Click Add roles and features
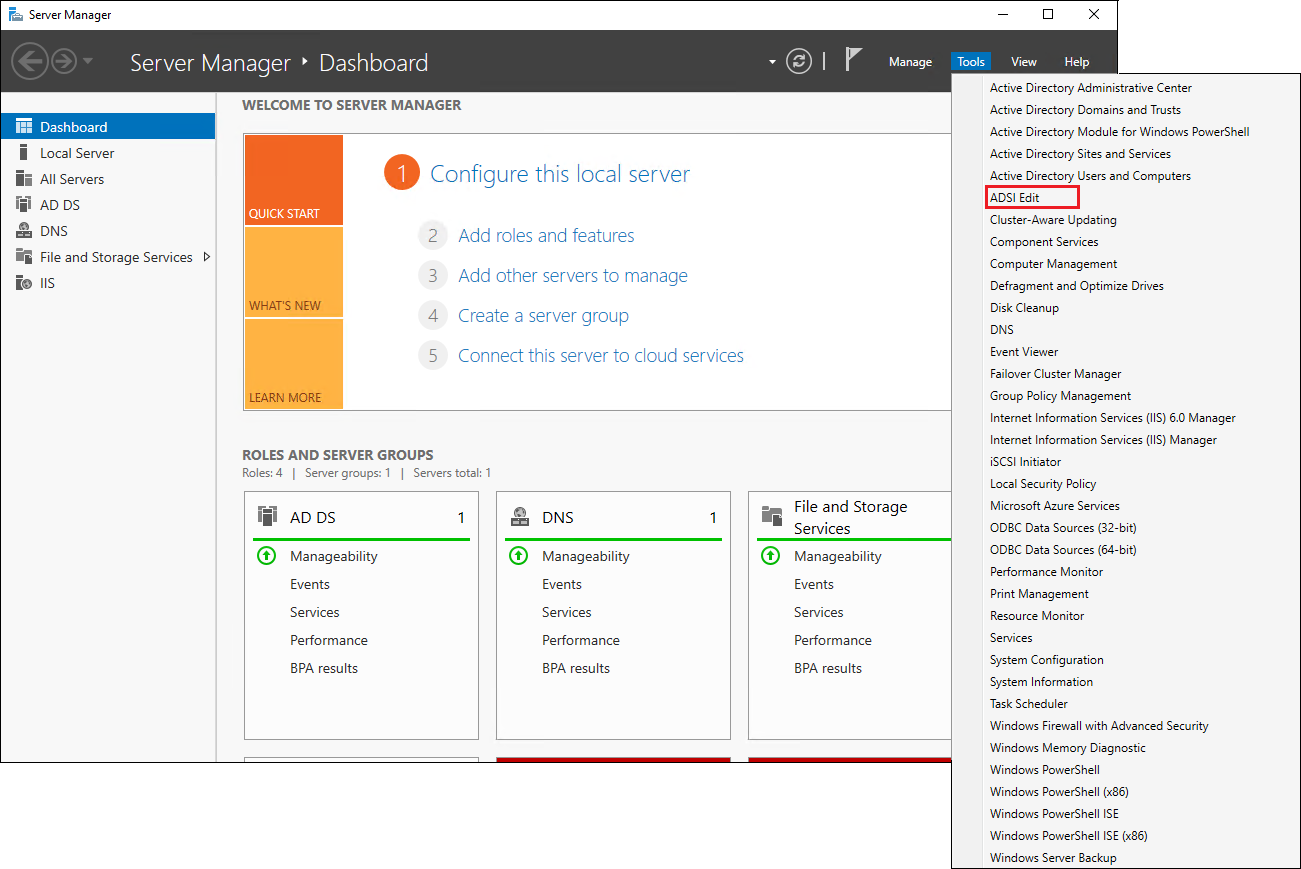The width and height of the screenshot is (1301, 869). [546, 235]
